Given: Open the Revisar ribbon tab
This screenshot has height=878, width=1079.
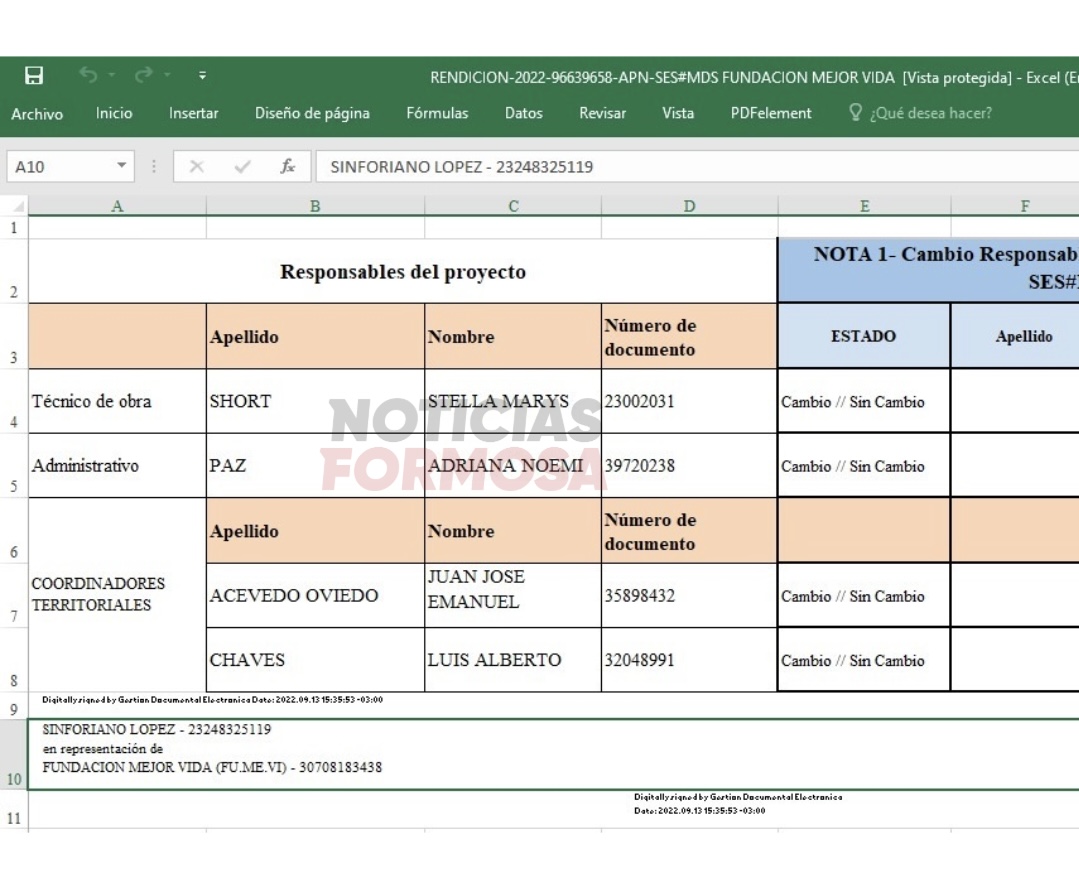Looking at the screenshot, I should (602, 113).
